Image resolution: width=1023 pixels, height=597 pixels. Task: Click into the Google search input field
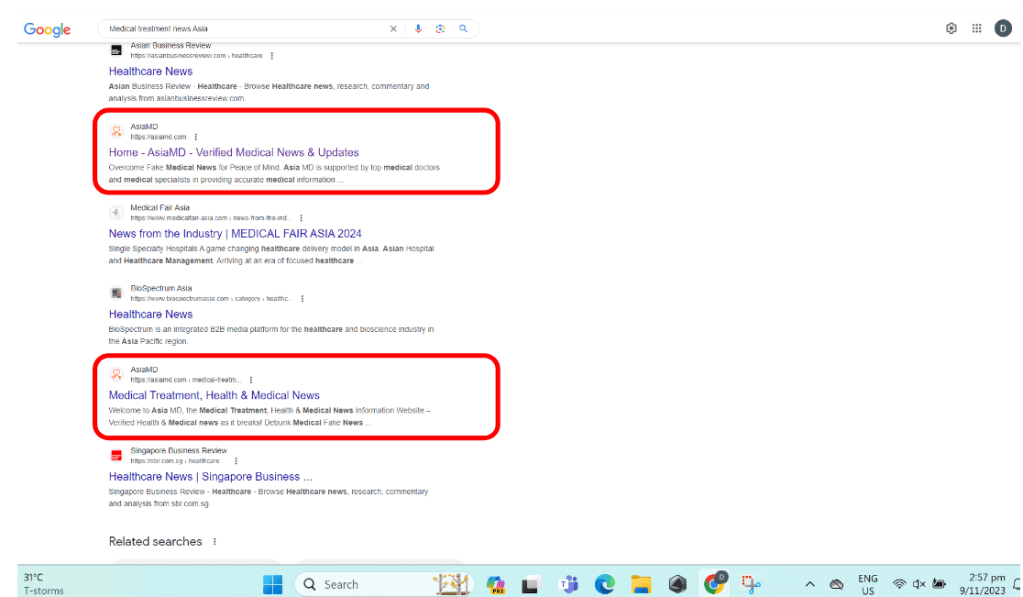click(240, 29)
